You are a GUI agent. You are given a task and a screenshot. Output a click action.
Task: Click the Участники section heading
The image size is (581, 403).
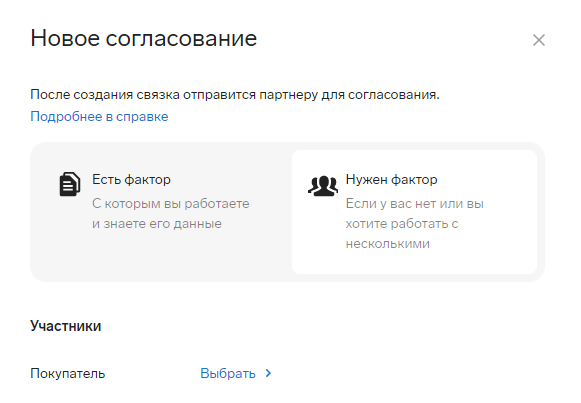coord(66,326)
